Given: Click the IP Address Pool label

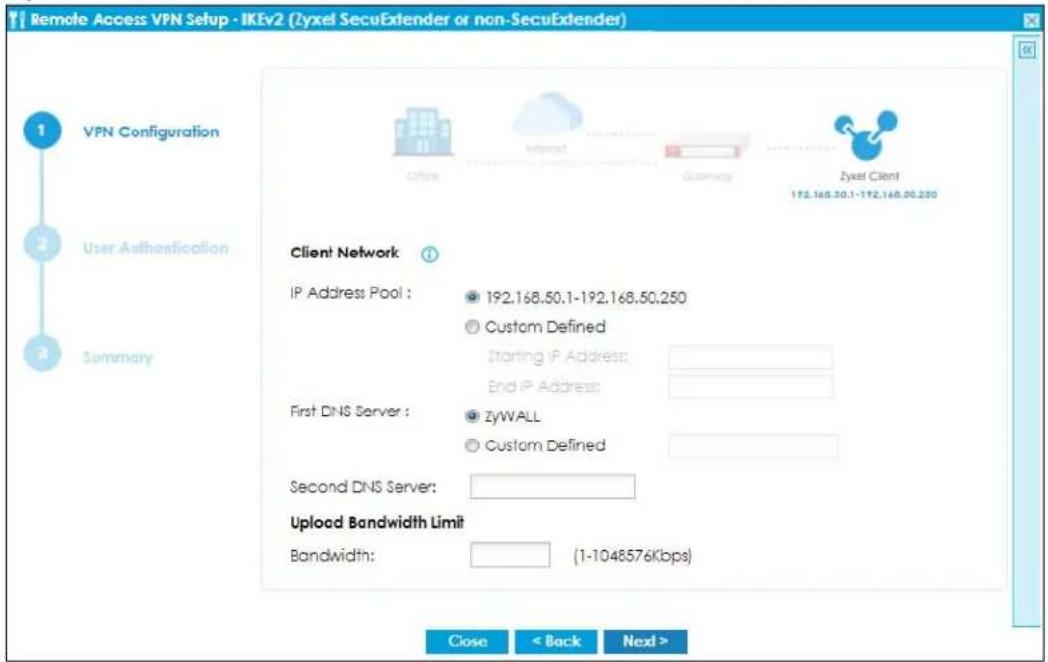Looking at the screenshot, I should pos(350,294).
